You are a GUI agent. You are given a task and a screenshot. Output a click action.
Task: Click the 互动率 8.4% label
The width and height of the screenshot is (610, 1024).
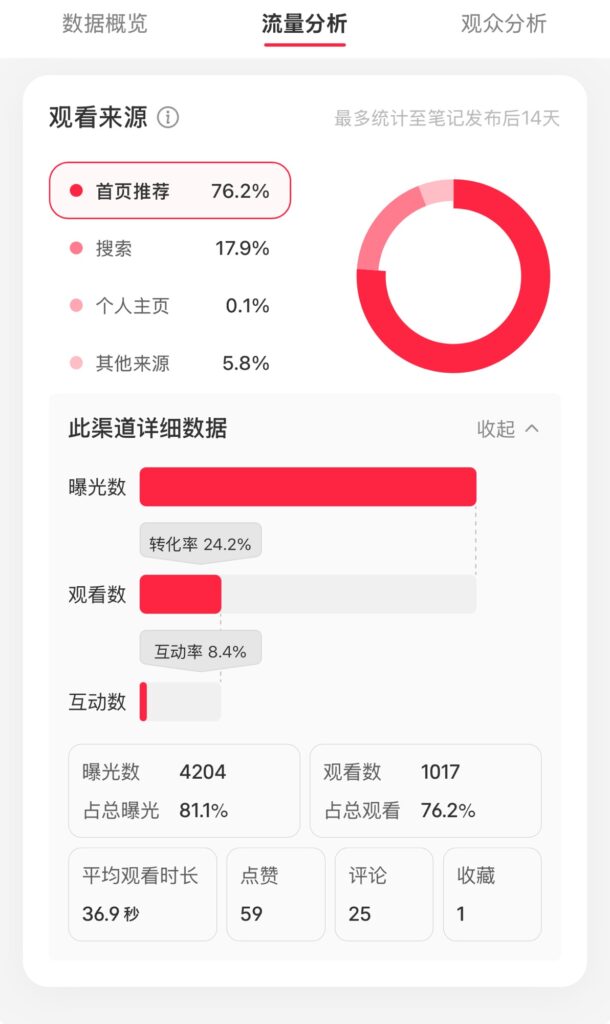point(200,651)
